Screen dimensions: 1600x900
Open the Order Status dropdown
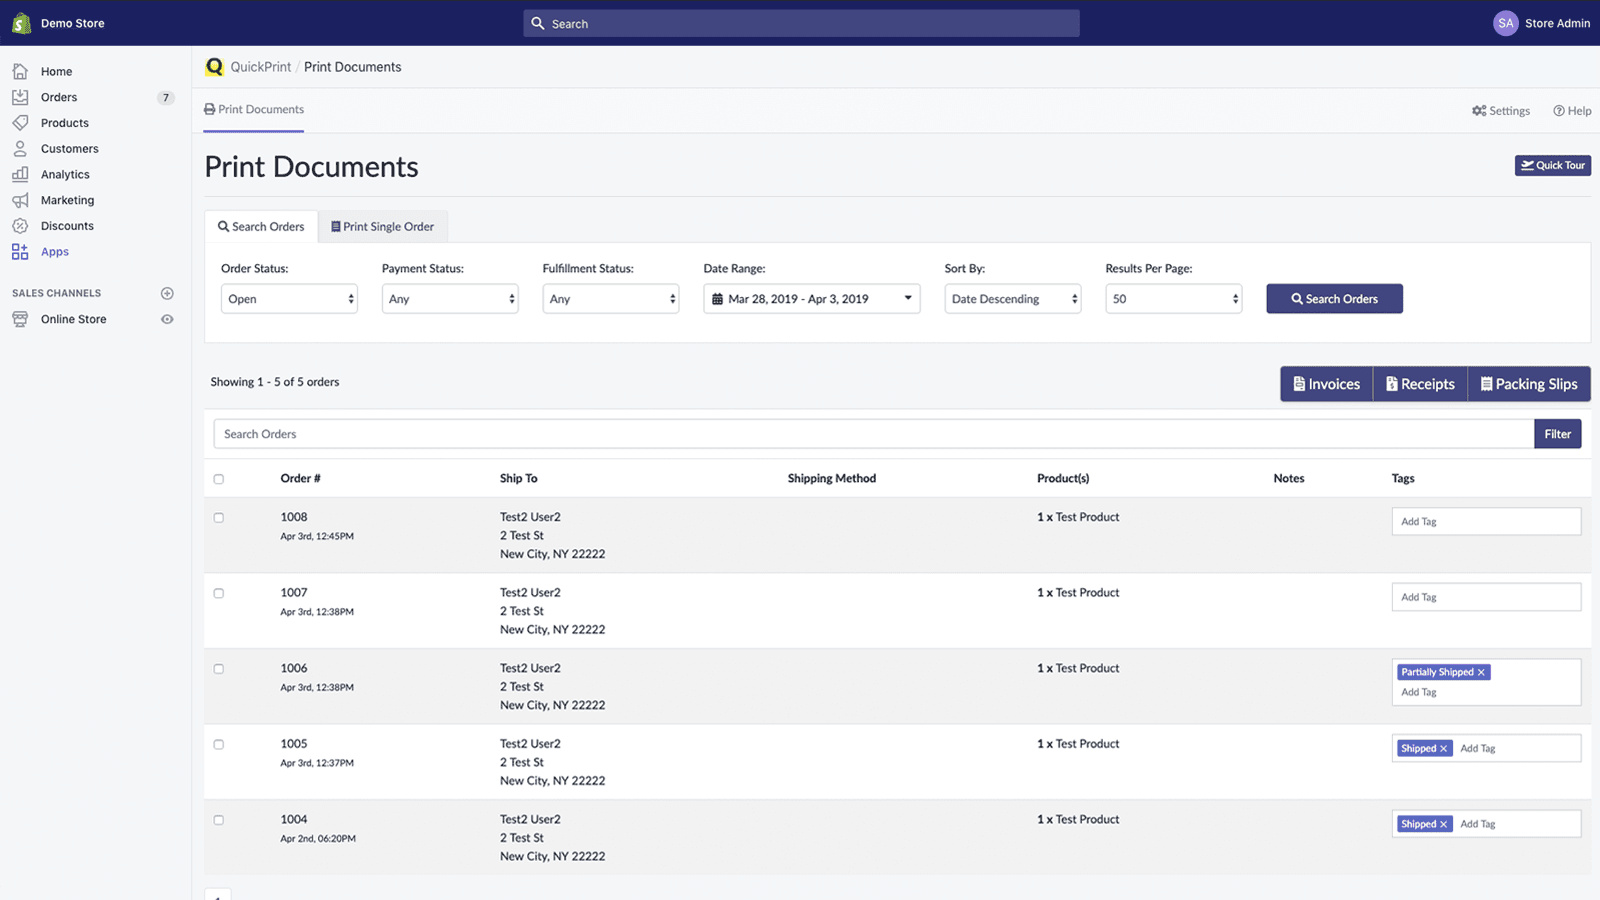pyautogui.click(x=289, y=298)
